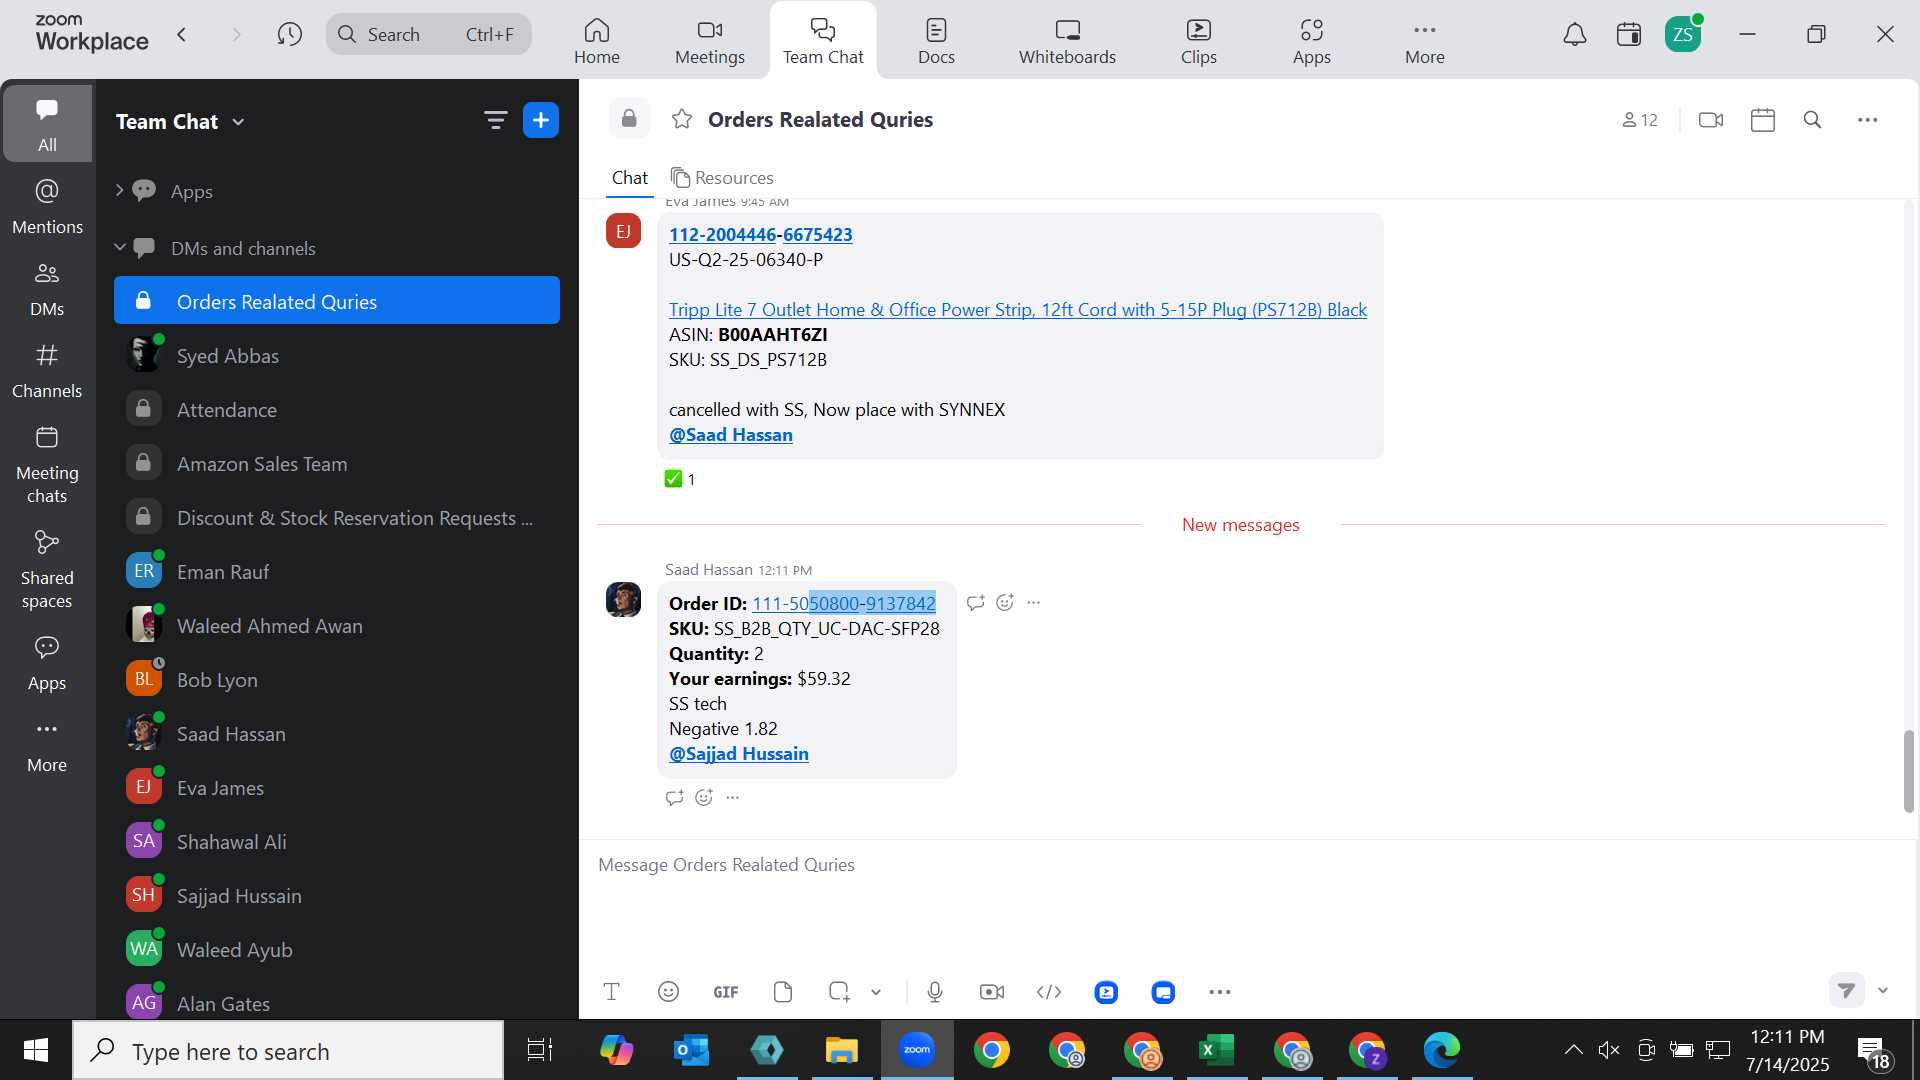Screen dimensions: 1920x1080
Task: Select the Chat tab
Action: pyautogui.click(x=630, y=177)
